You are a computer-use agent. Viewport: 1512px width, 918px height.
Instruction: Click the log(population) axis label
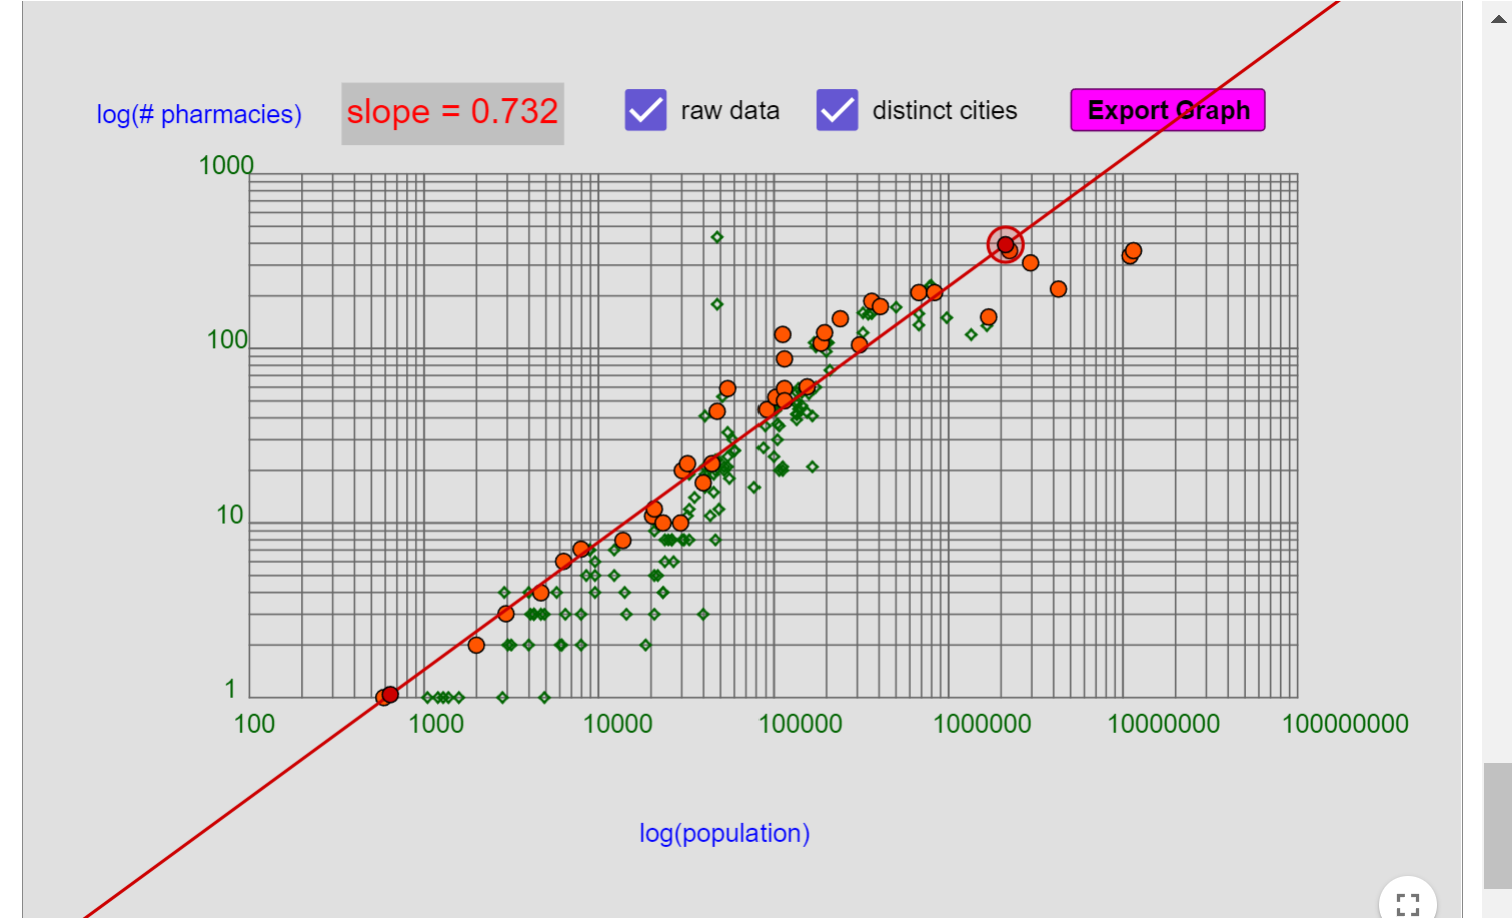[x=724, y=833]
